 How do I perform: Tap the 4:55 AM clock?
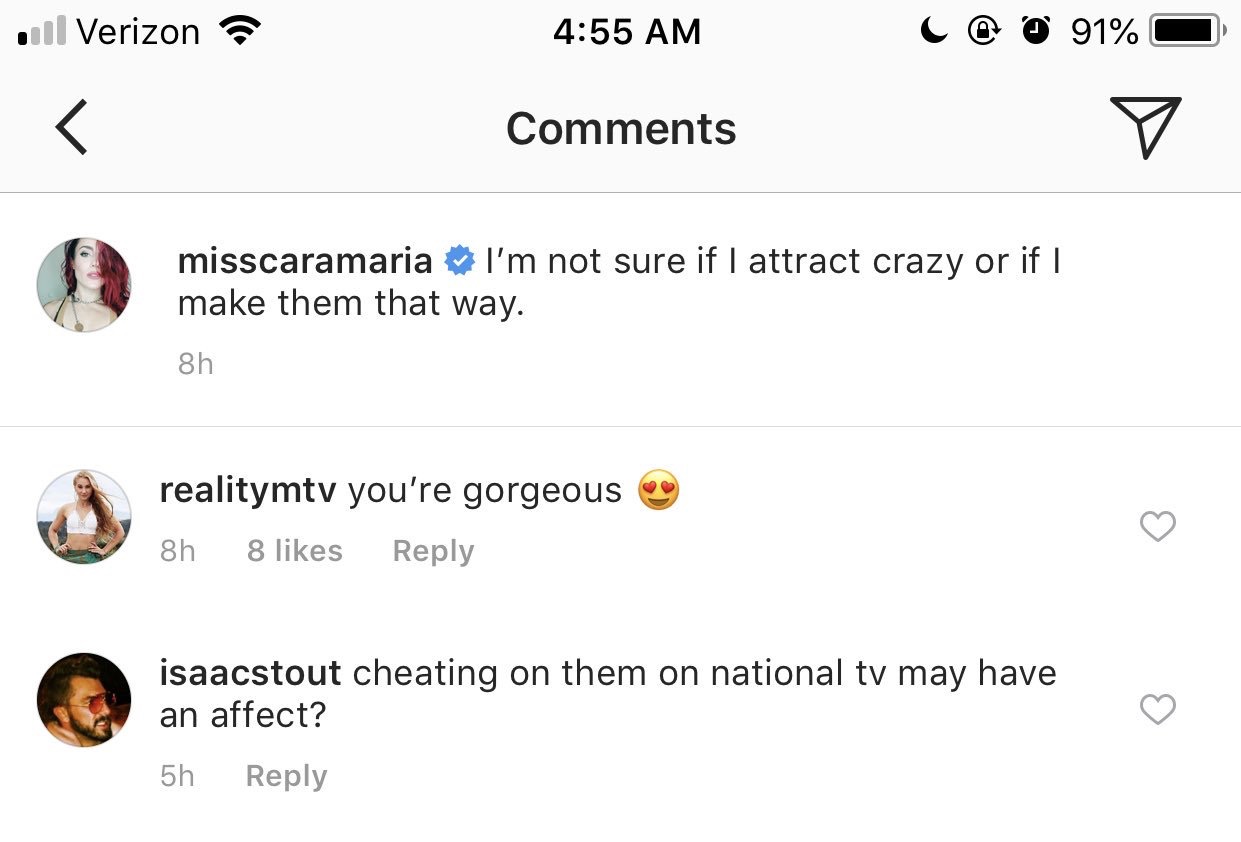pos(627,32)
